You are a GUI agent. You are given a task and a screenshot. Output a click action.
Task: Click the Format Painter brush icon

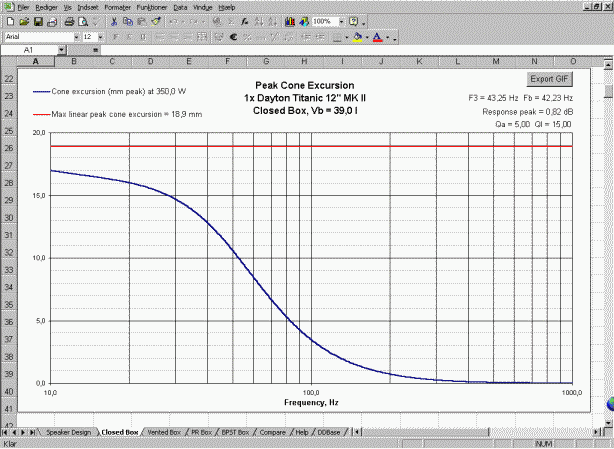(x=152, y=21)
